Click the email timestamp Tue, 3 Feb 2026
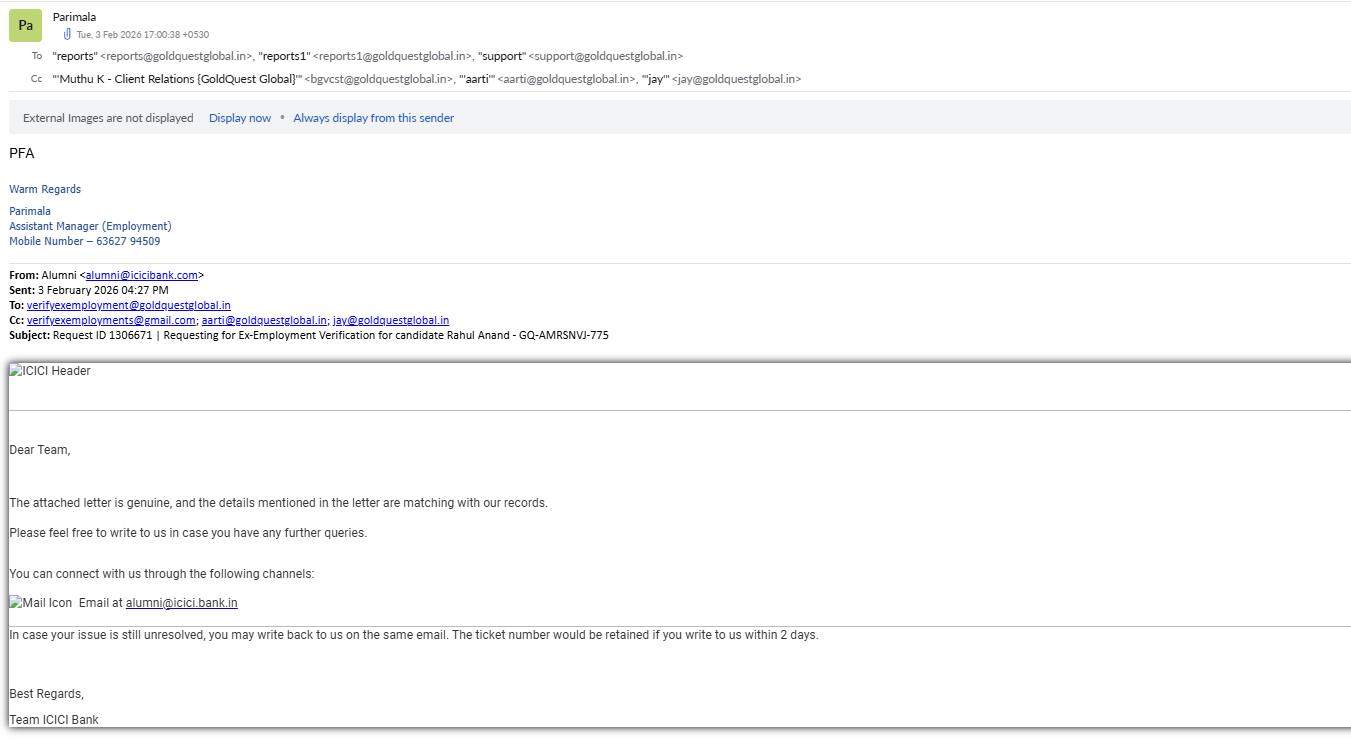 tap(142, 34)
